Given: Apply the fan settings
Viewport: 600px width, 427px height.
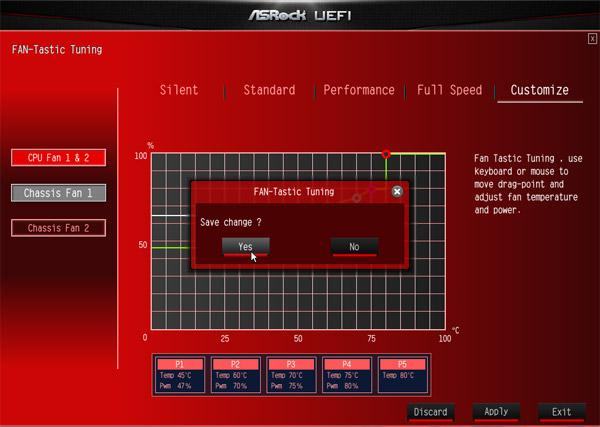Looking at the screenshot, I should 496,412.
